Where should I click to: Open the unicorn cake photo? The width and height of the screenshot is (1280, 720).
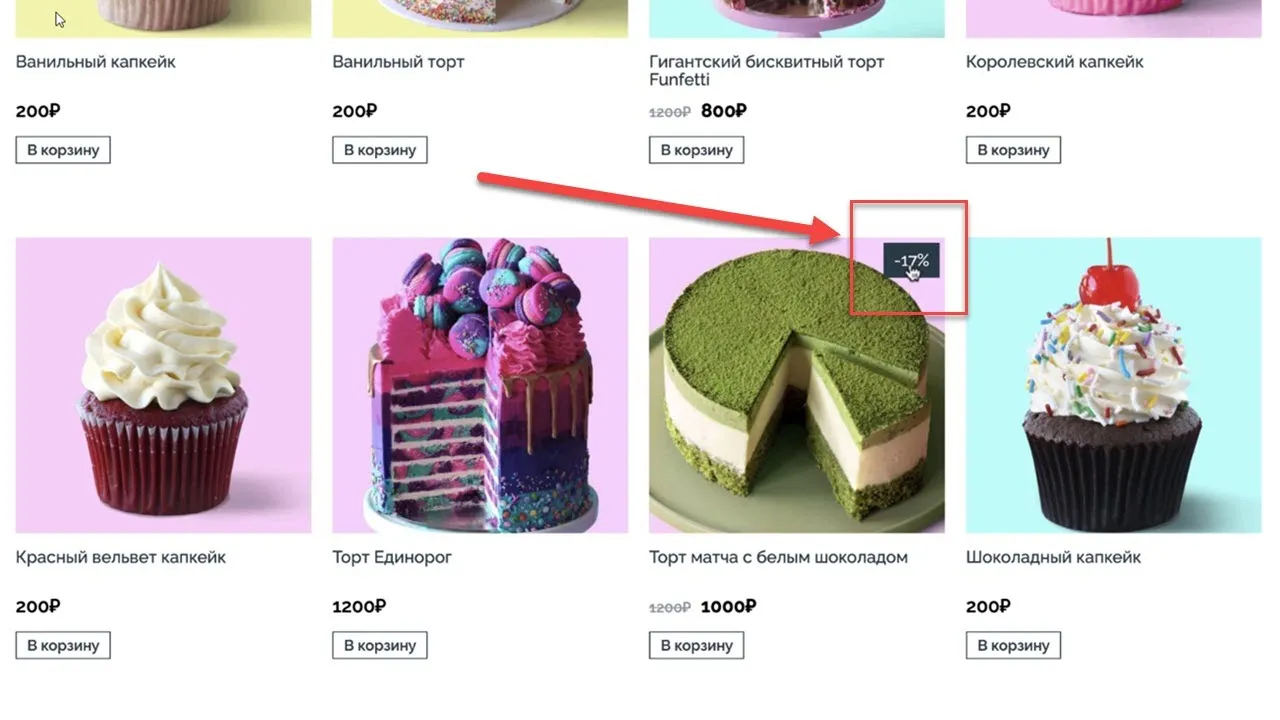tap(480, 385)
